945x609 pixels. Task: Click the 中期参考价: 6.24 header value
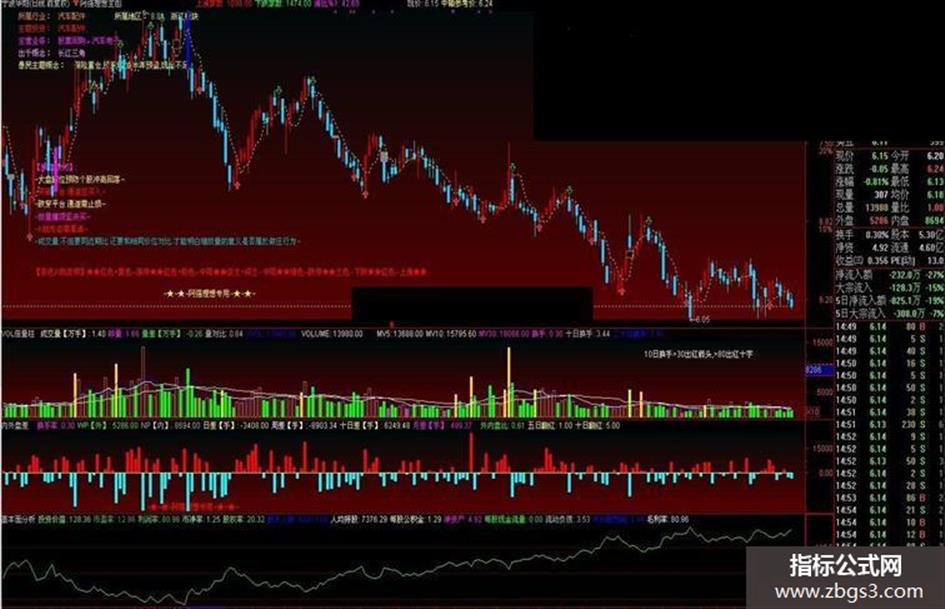466,4
